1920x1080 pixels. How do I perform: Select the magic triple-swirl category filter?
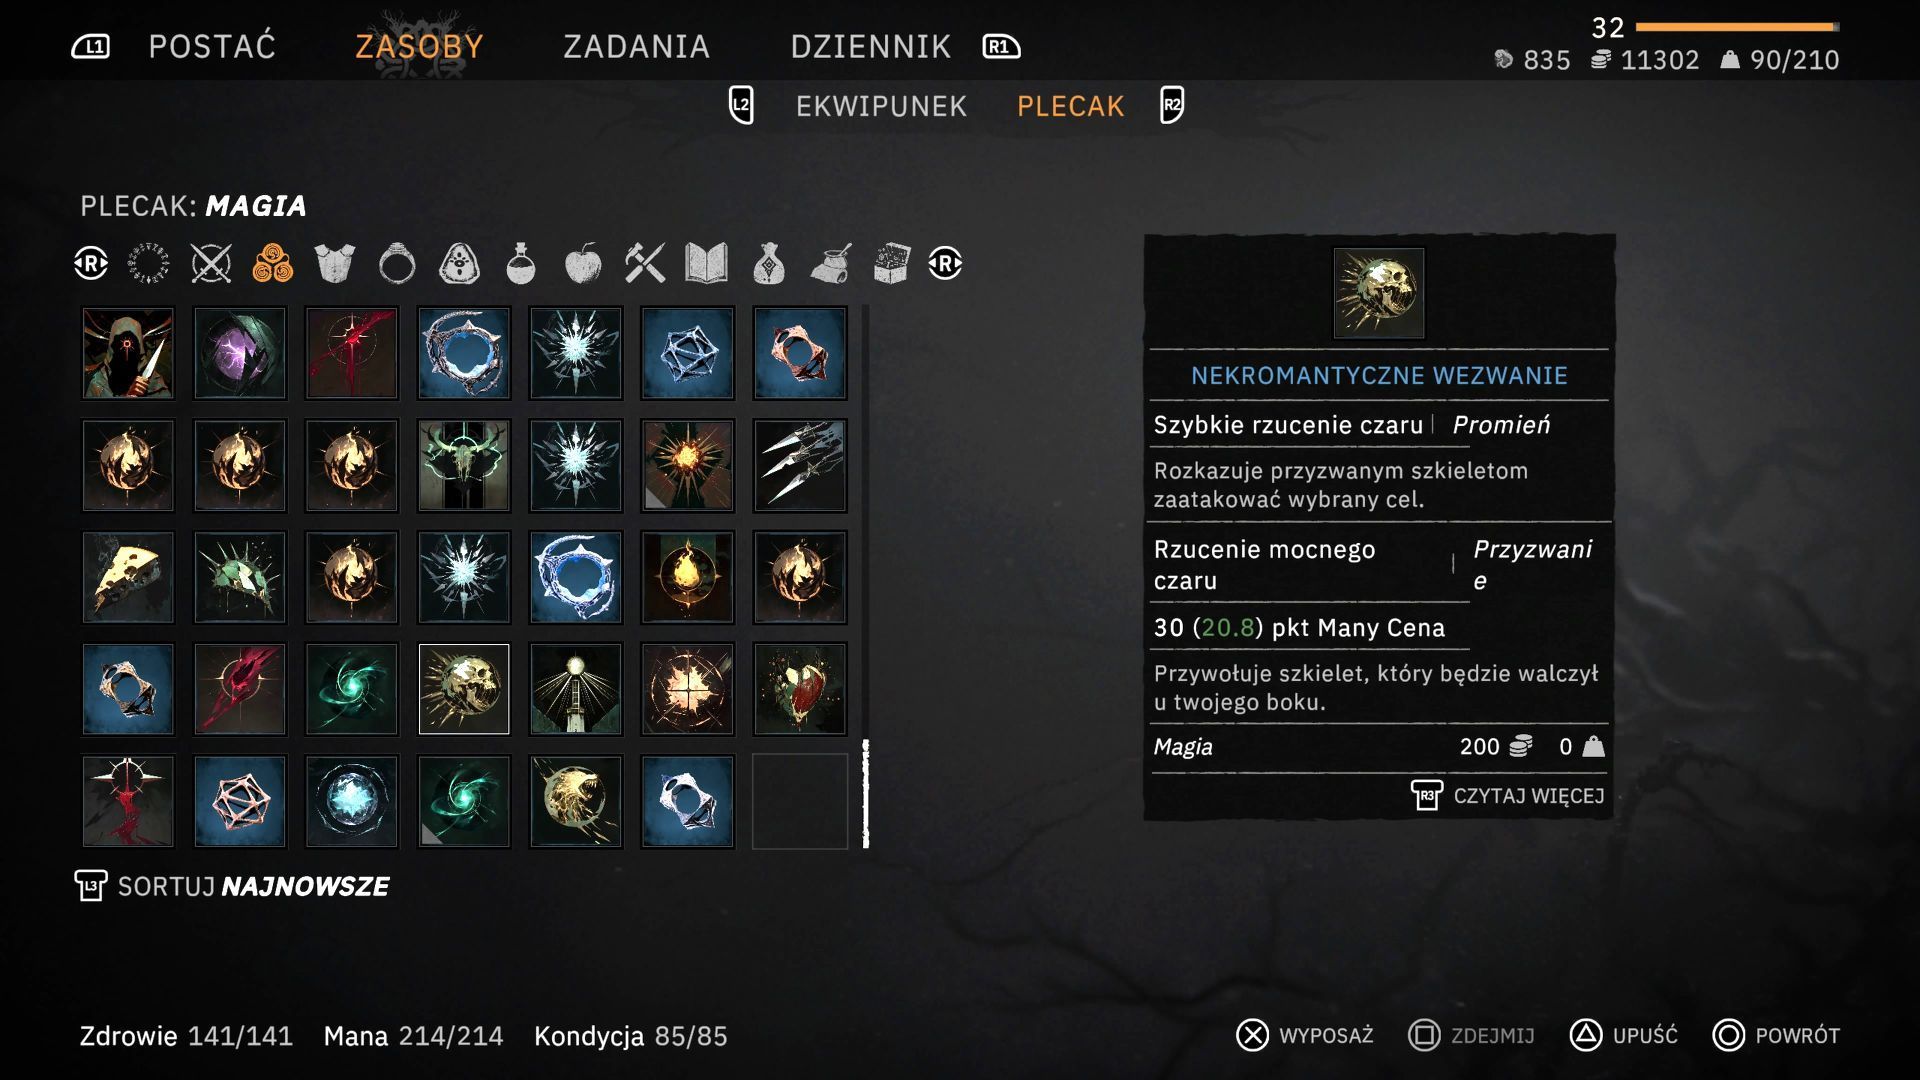point(273,264)
